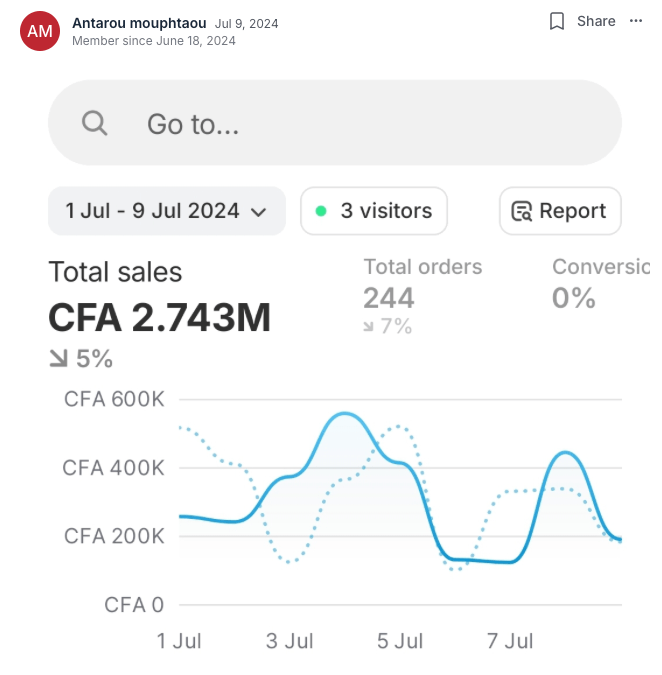Select the Total sales metric
Viewport: 662px width, 675px height.
[x=160, y=314]
